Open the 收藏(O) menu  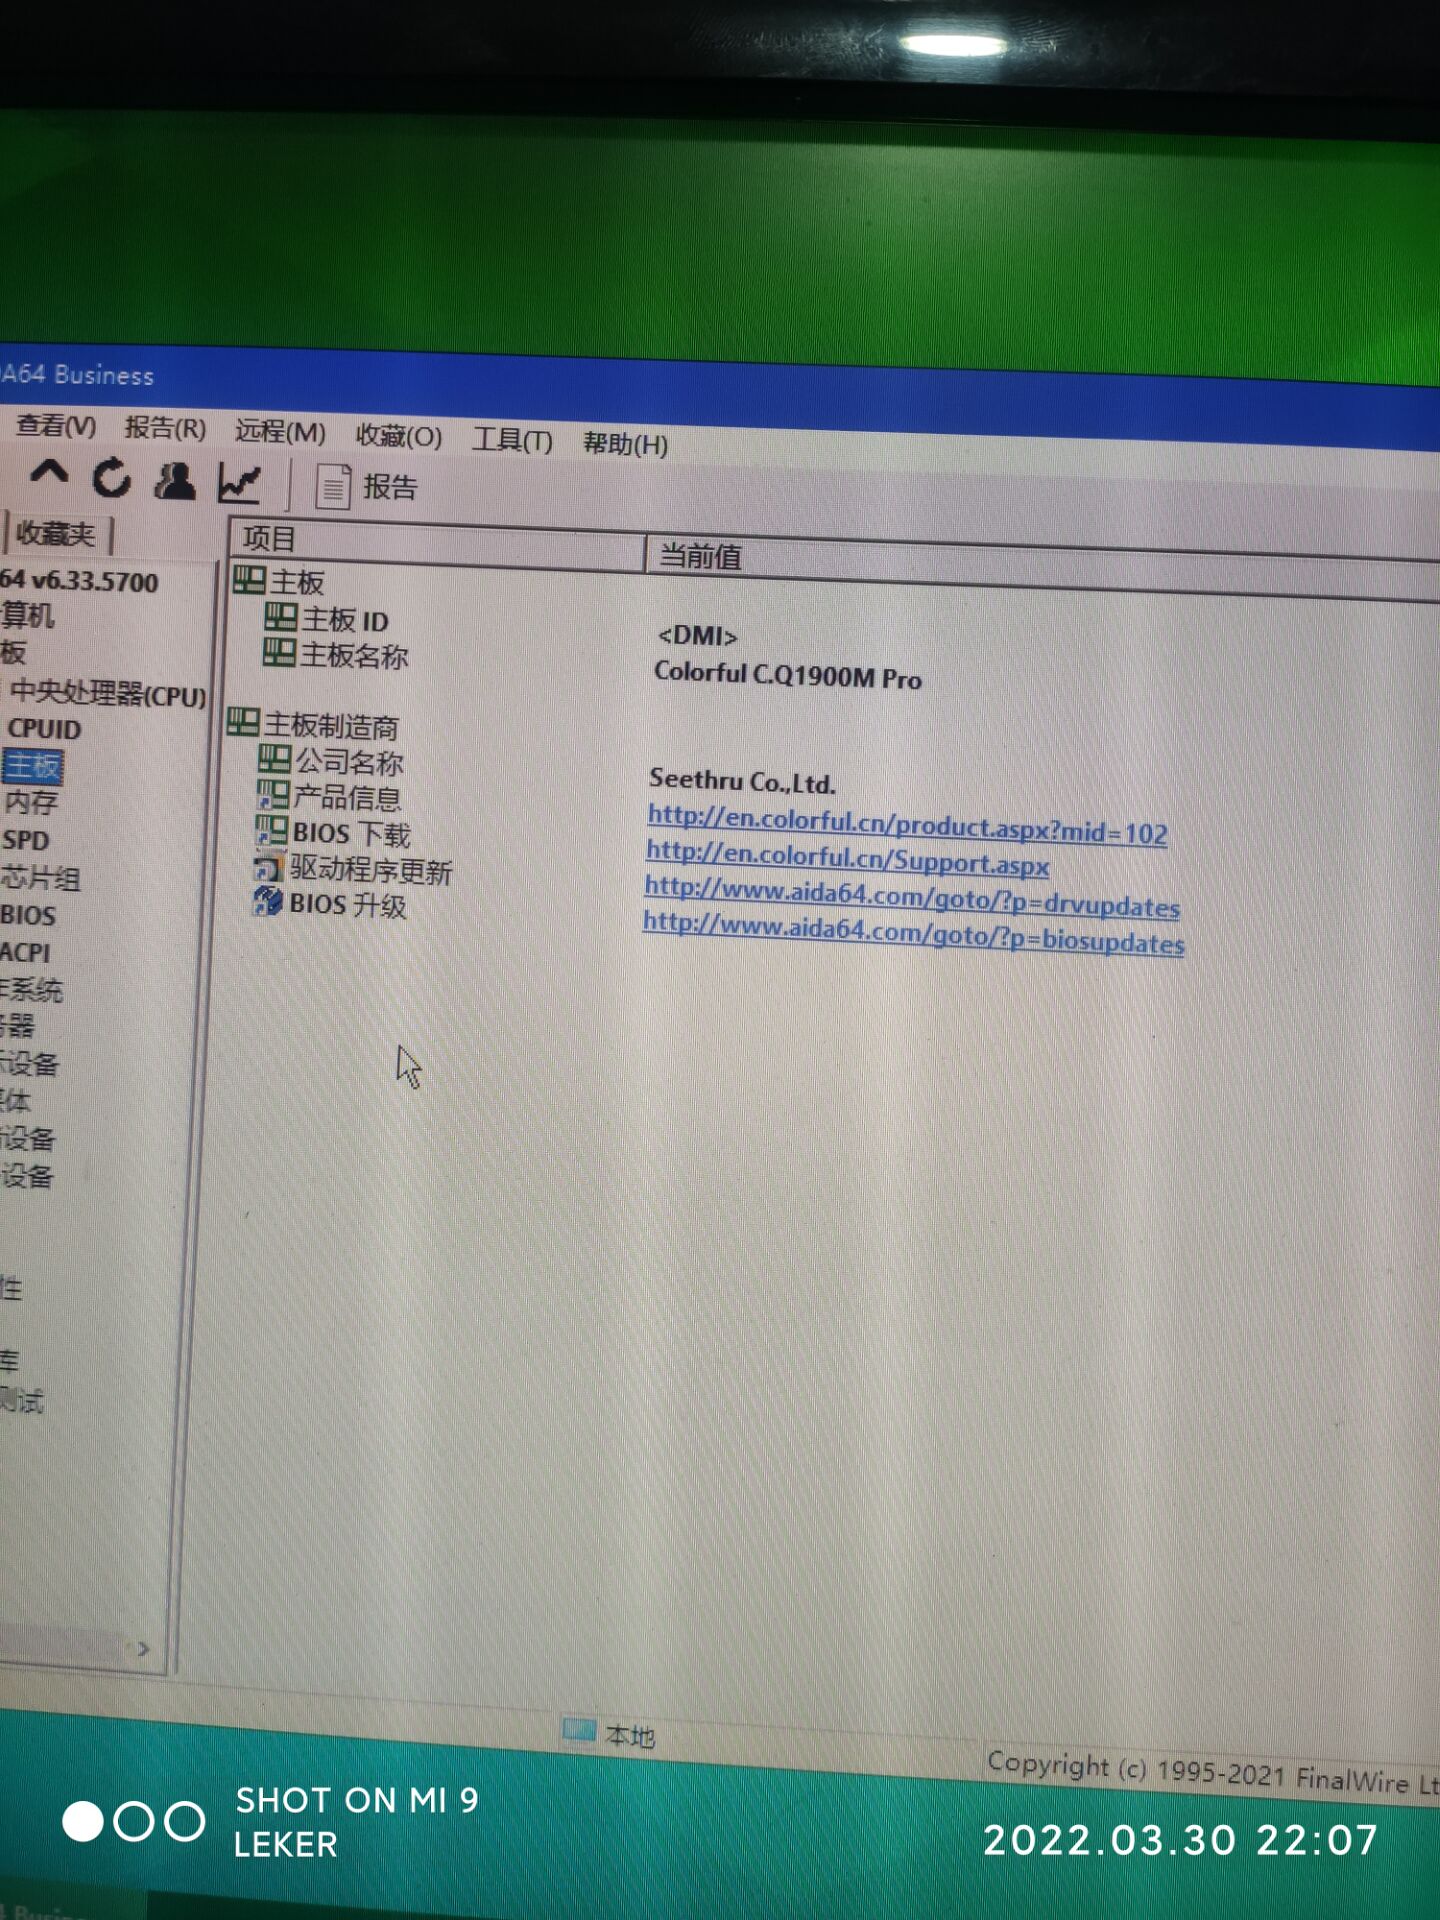tap(399, 436)
